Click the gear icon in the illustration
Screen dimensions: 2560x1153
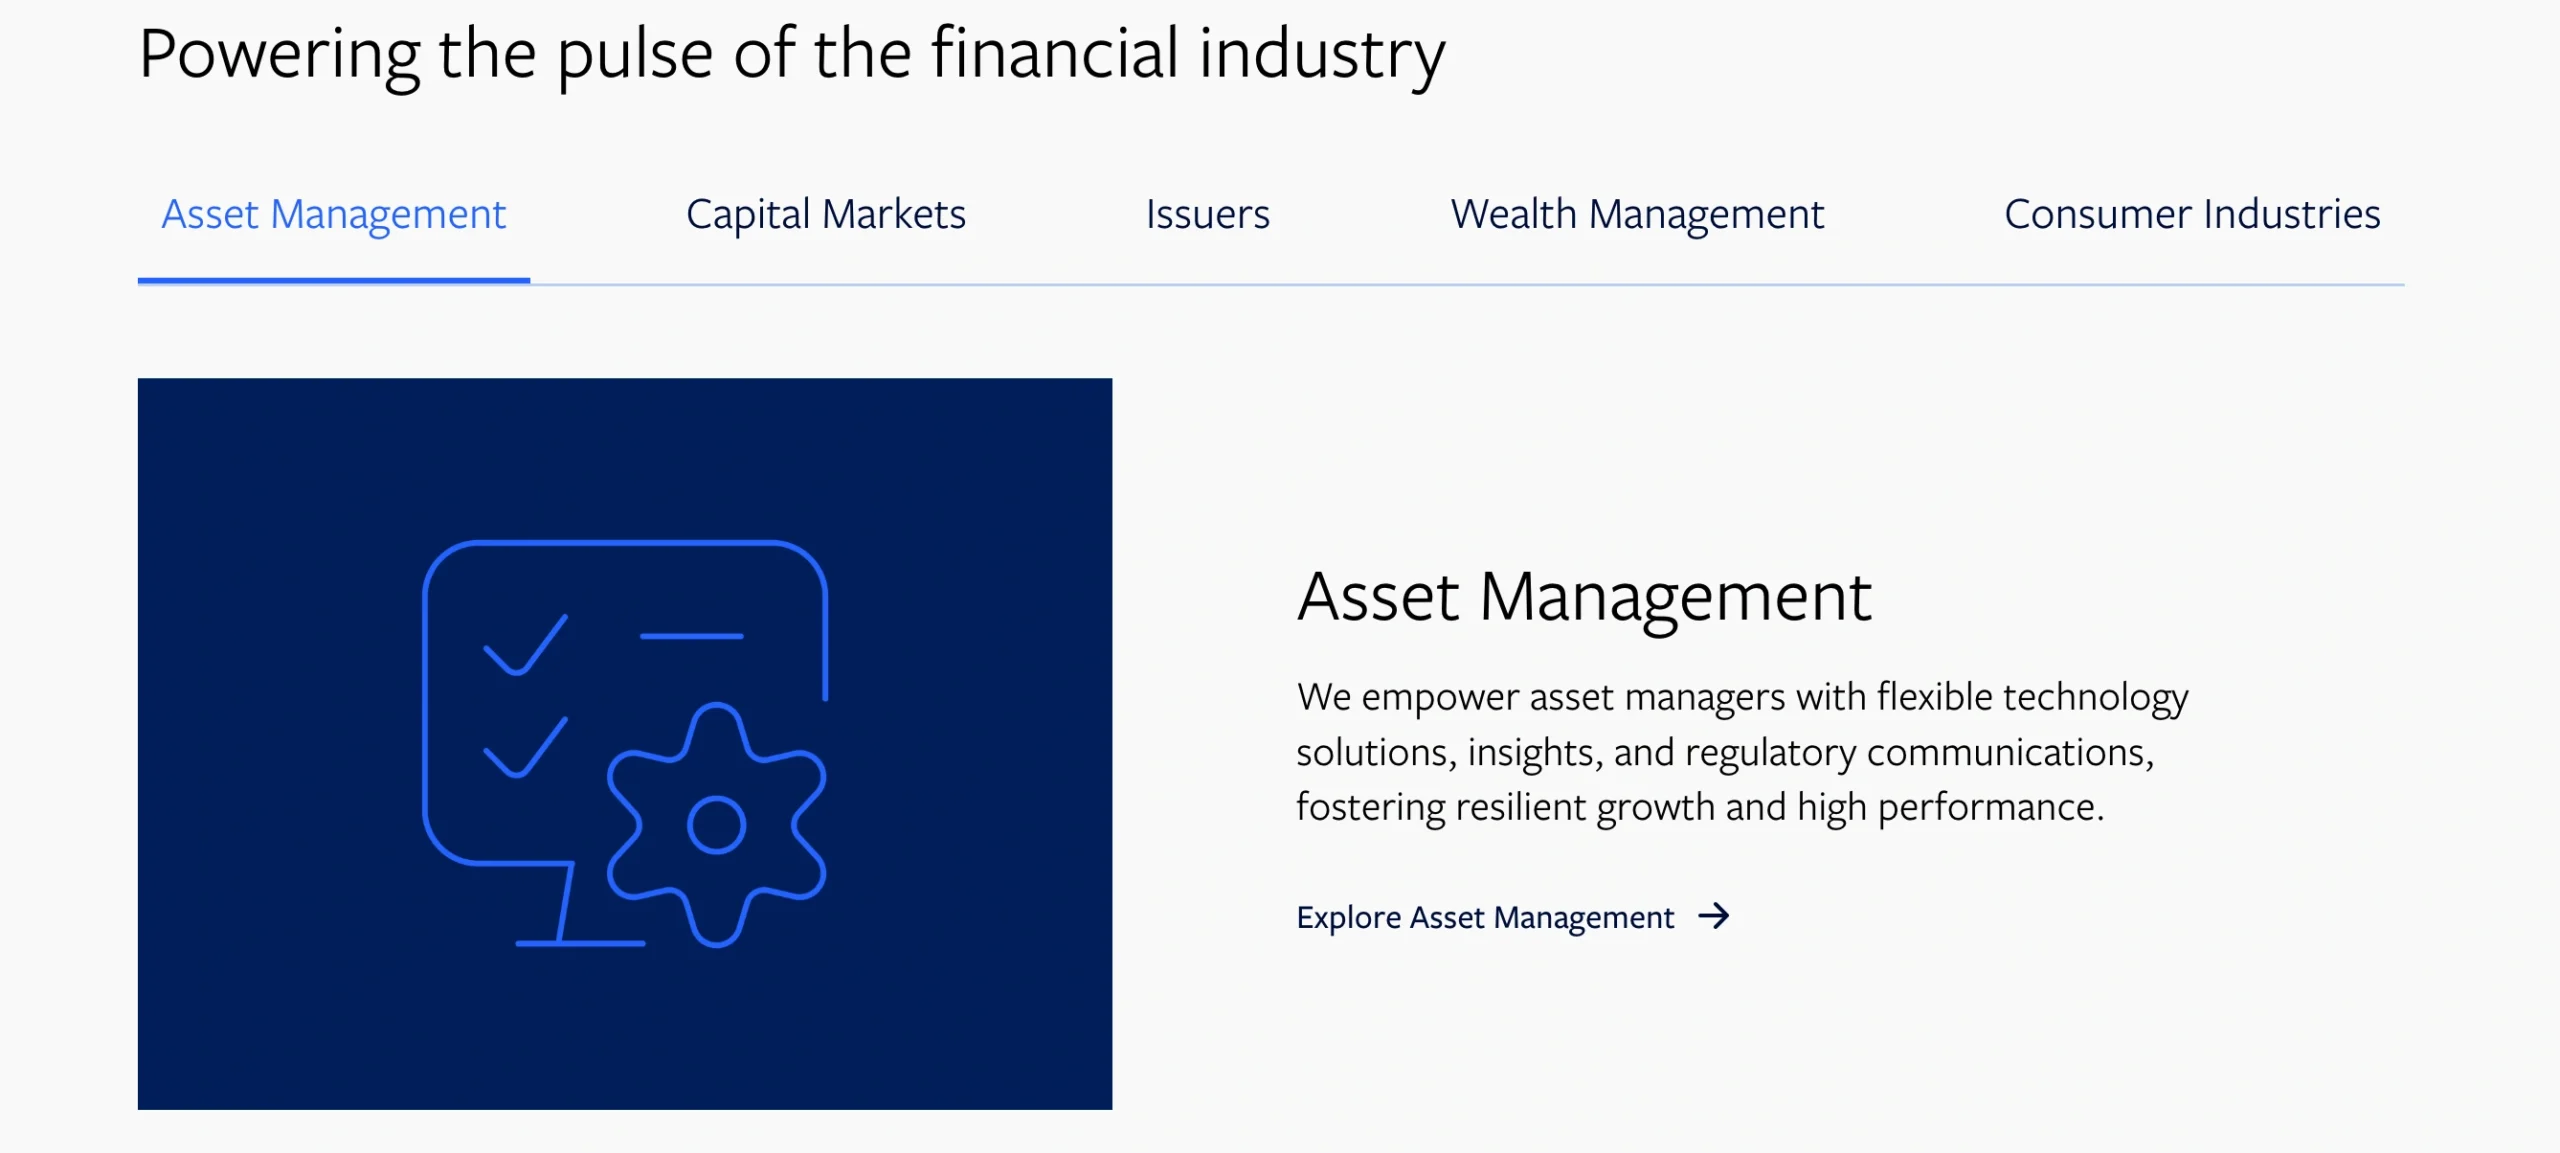(716, 826)
